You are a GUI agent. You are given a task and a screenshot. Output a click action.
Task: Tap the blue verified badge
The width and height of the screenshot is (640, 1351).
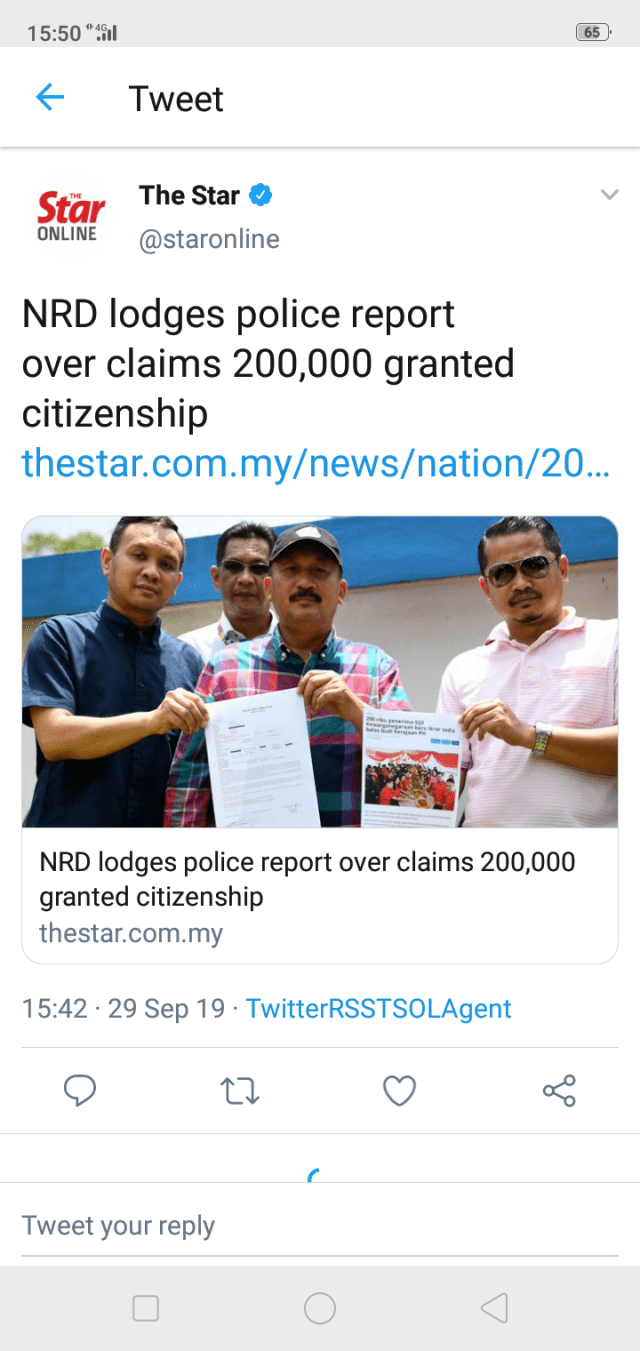click(260, 195)
